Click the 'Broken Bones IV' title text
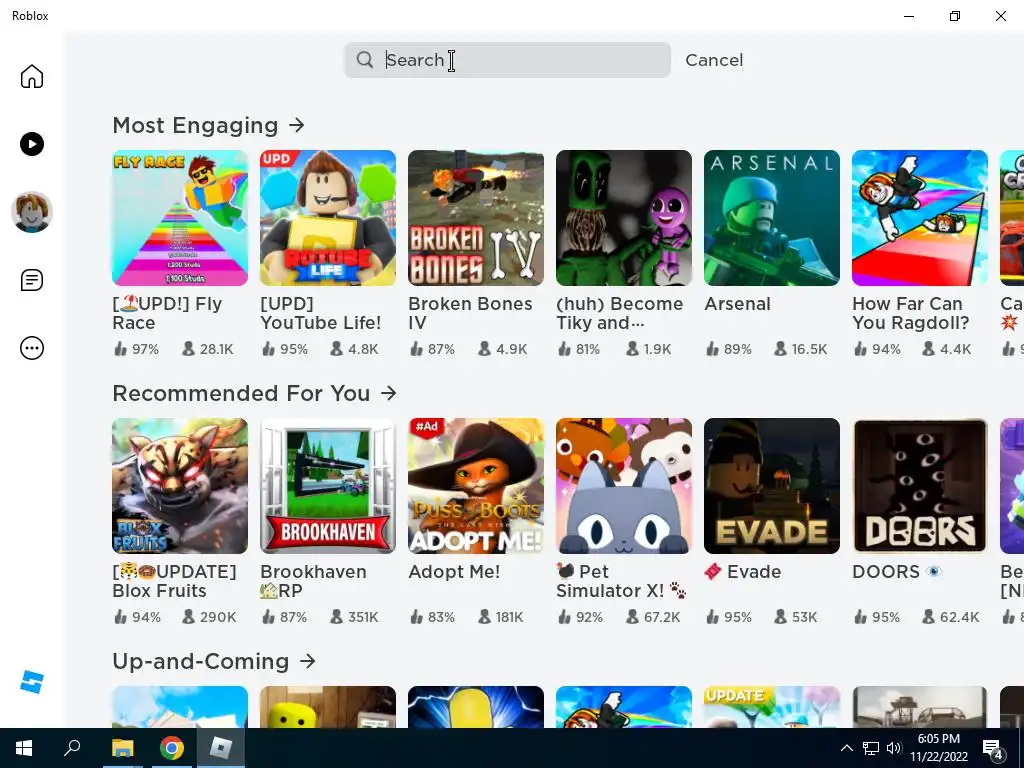 tap(470, 313)
